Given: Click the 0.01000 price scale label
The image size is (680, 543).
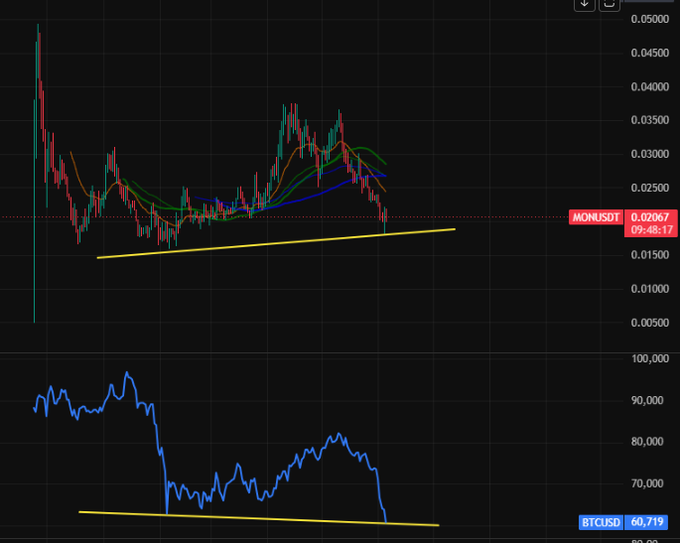Looking at the screenshot, I should coord(650,289).
